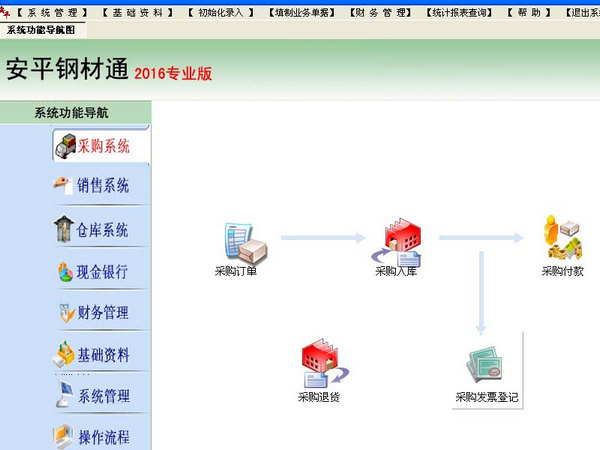Click the 采购发票登记 label text

[487, 397]
